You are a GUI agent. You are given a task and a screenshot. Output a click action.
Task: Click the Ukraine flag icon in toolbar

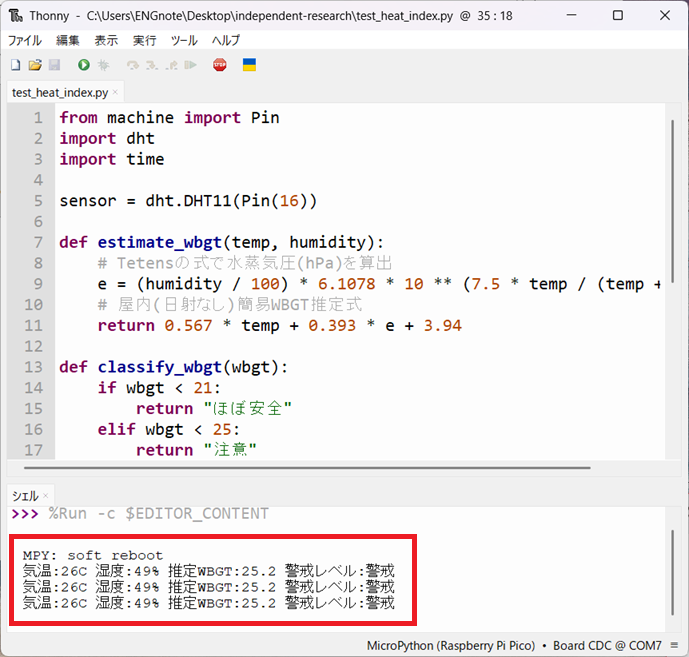(x=249, y=65)
